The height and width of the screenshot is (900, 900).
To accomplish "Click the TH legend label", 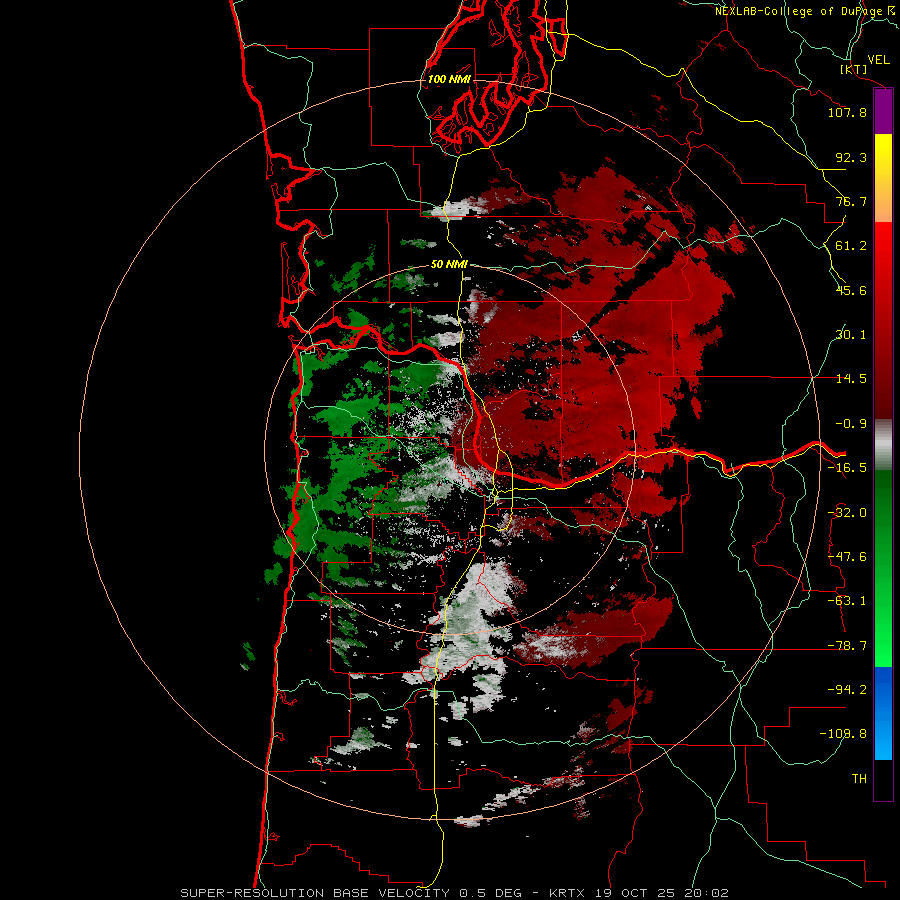I will [859, 779].
